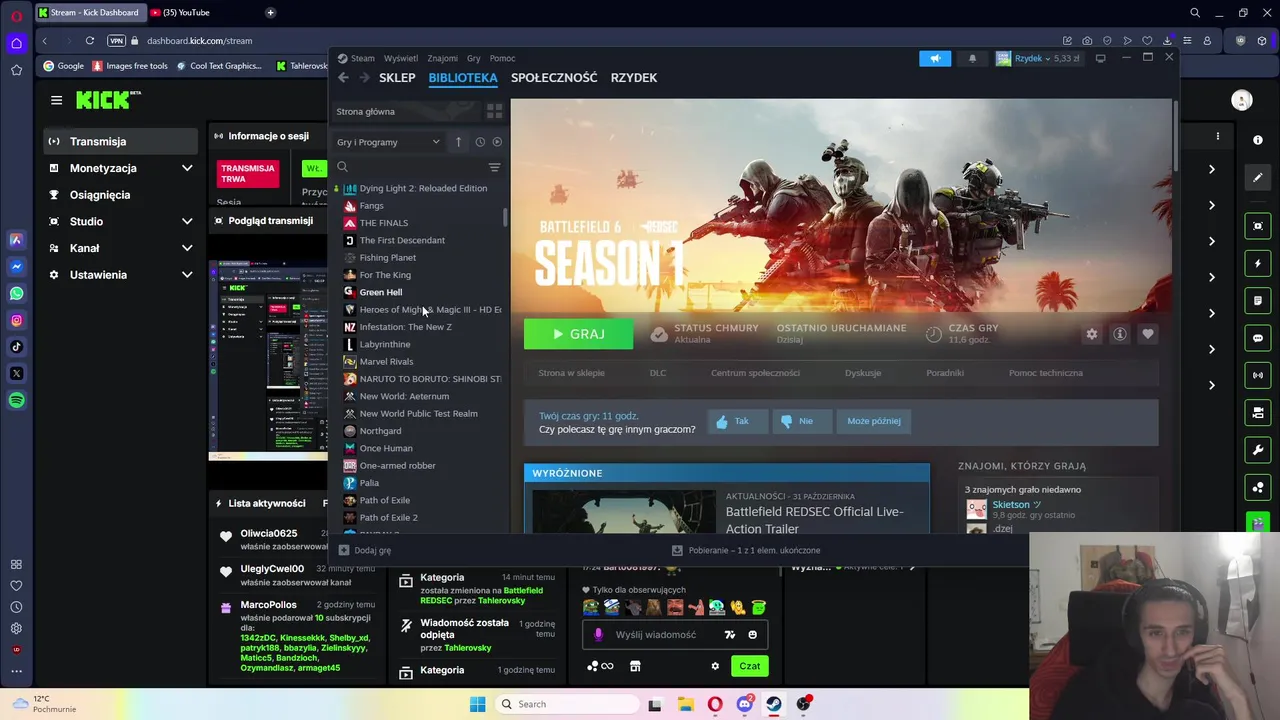This screenshot has height=720, width=1280.
Task: Open Instagram in Opera sidebar
Action: coord(16,320)
